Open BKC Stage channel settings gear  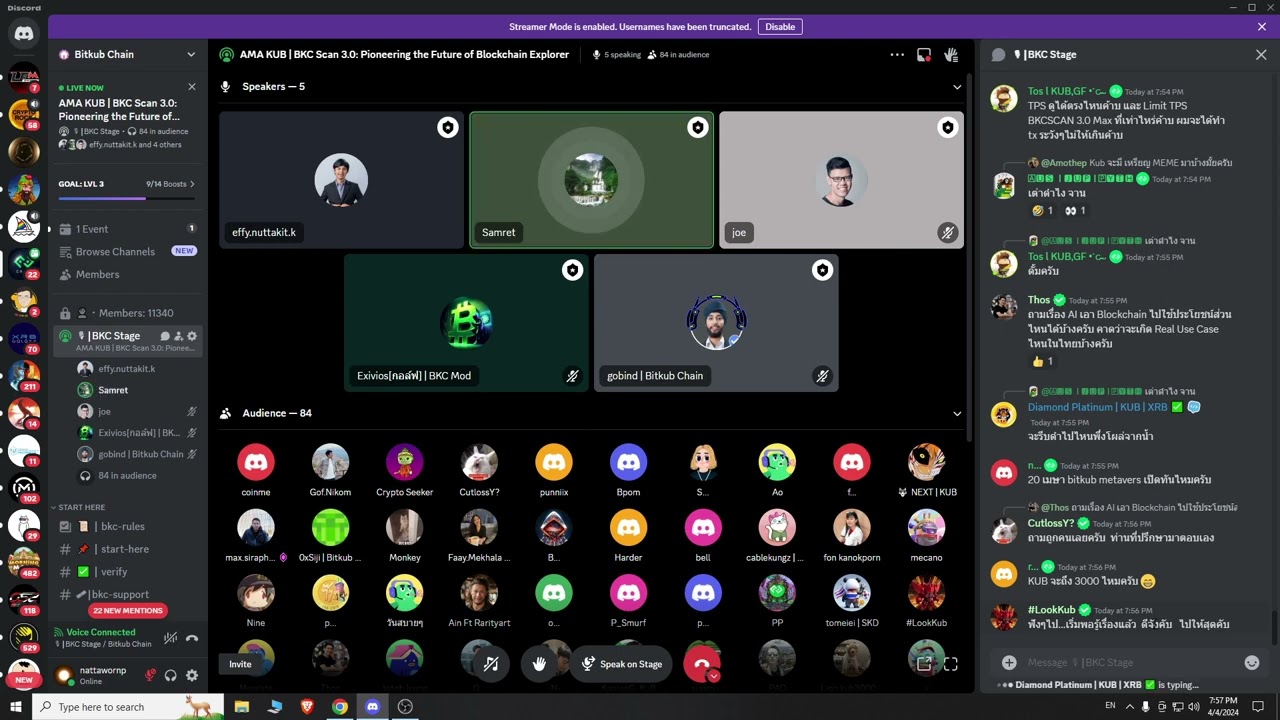click(192, 336)
